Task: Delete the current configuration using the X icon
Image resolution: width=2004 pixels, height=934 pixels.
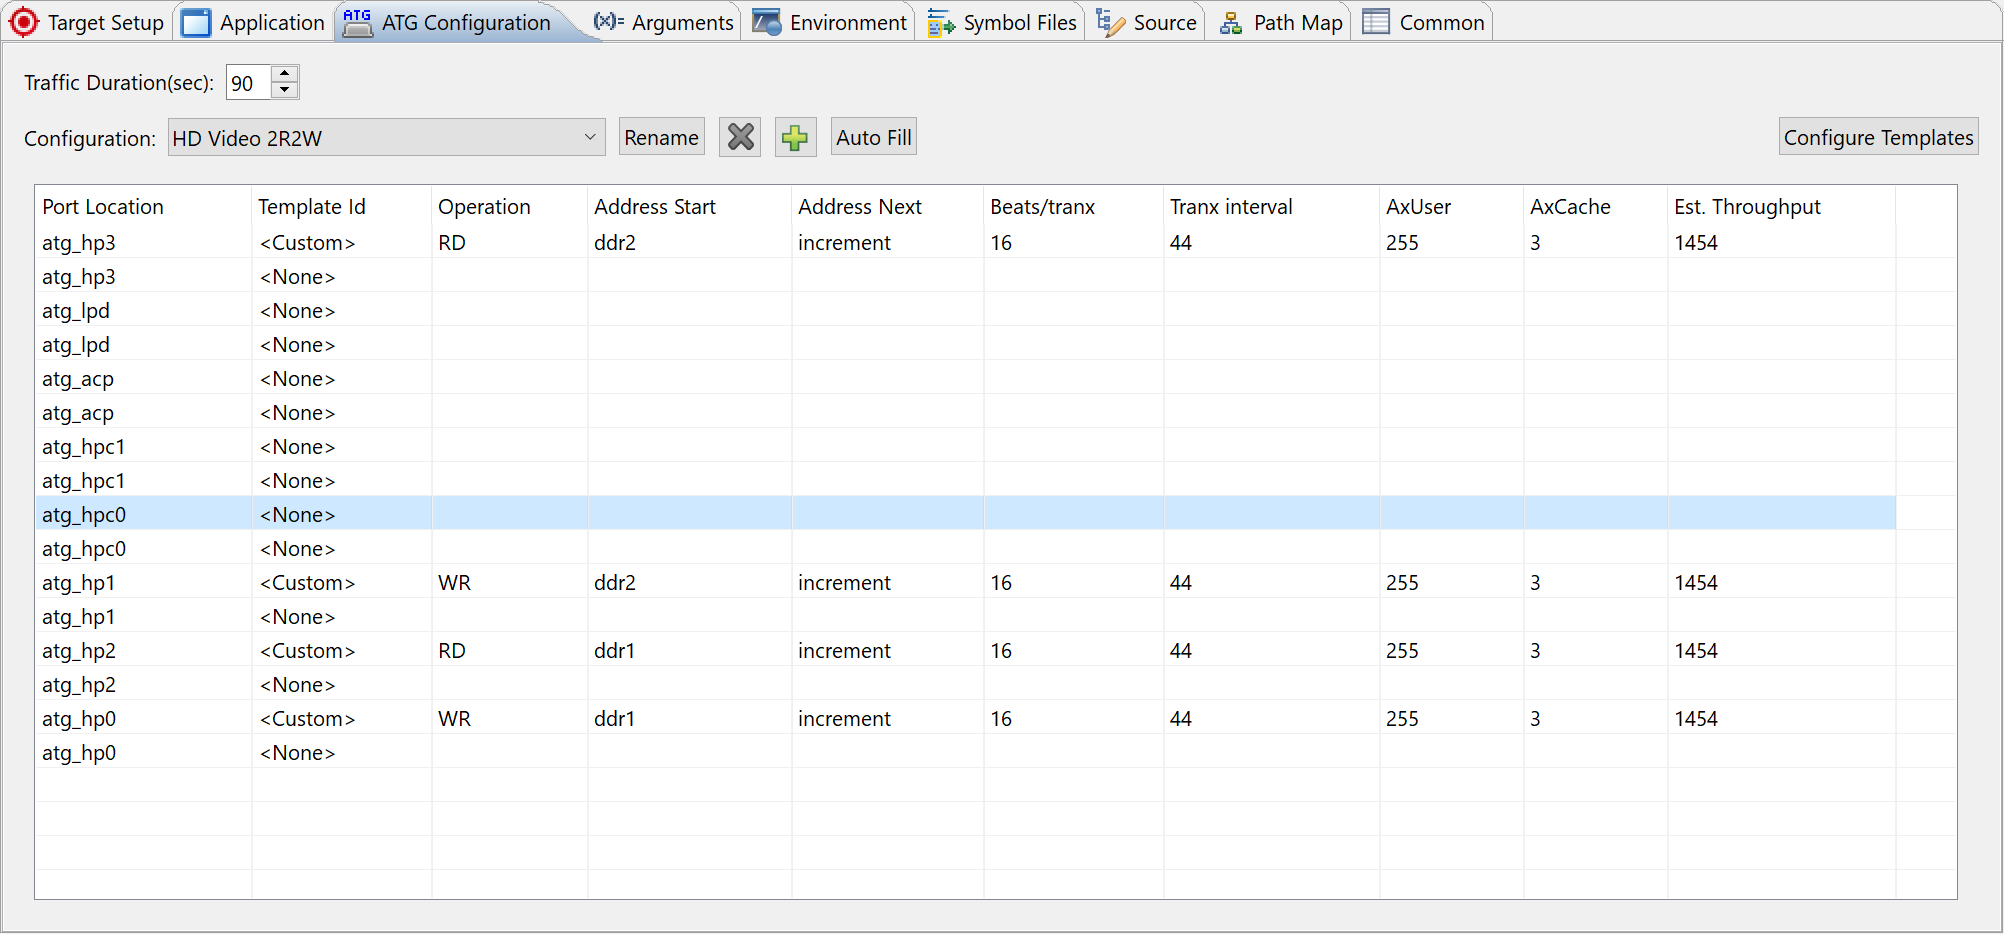Action: [x=740, y=136]
